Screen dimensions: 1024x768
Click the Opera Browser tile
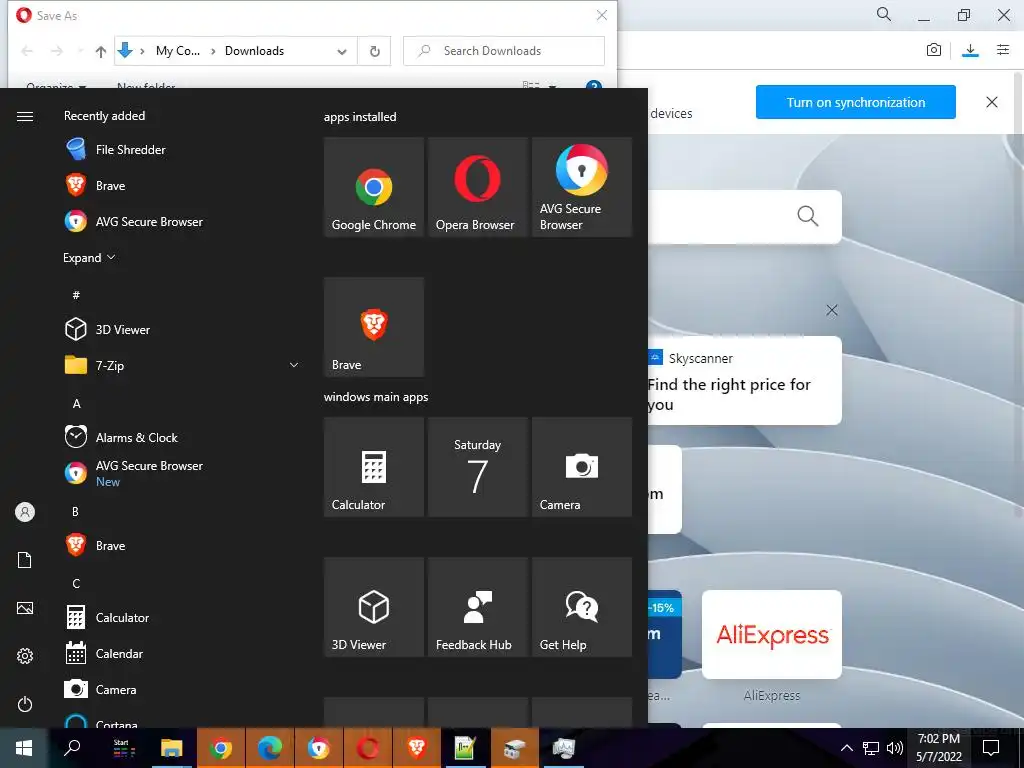coord(477,187)
